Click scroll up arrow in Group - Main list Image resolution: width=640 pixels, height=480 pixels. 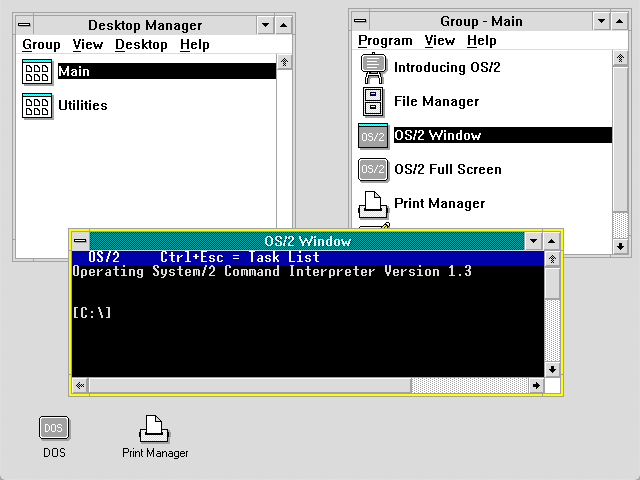(x=620, y=58)
